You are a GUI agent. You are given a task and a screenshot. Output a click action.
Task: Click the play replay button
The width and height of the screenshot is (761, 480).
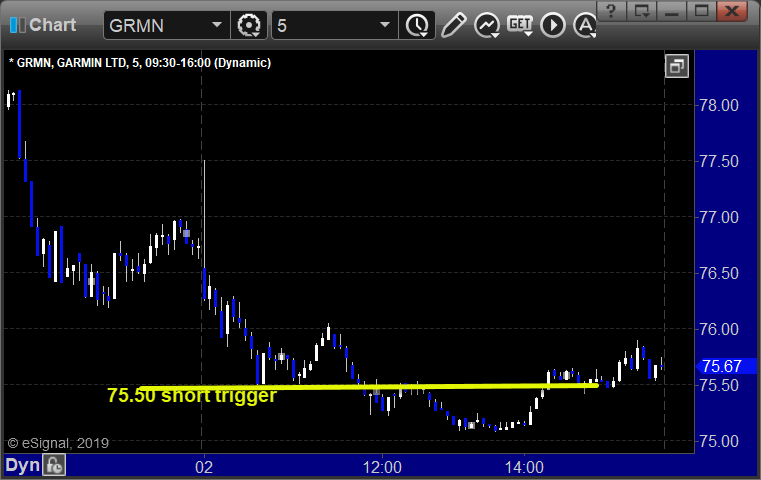553,25
